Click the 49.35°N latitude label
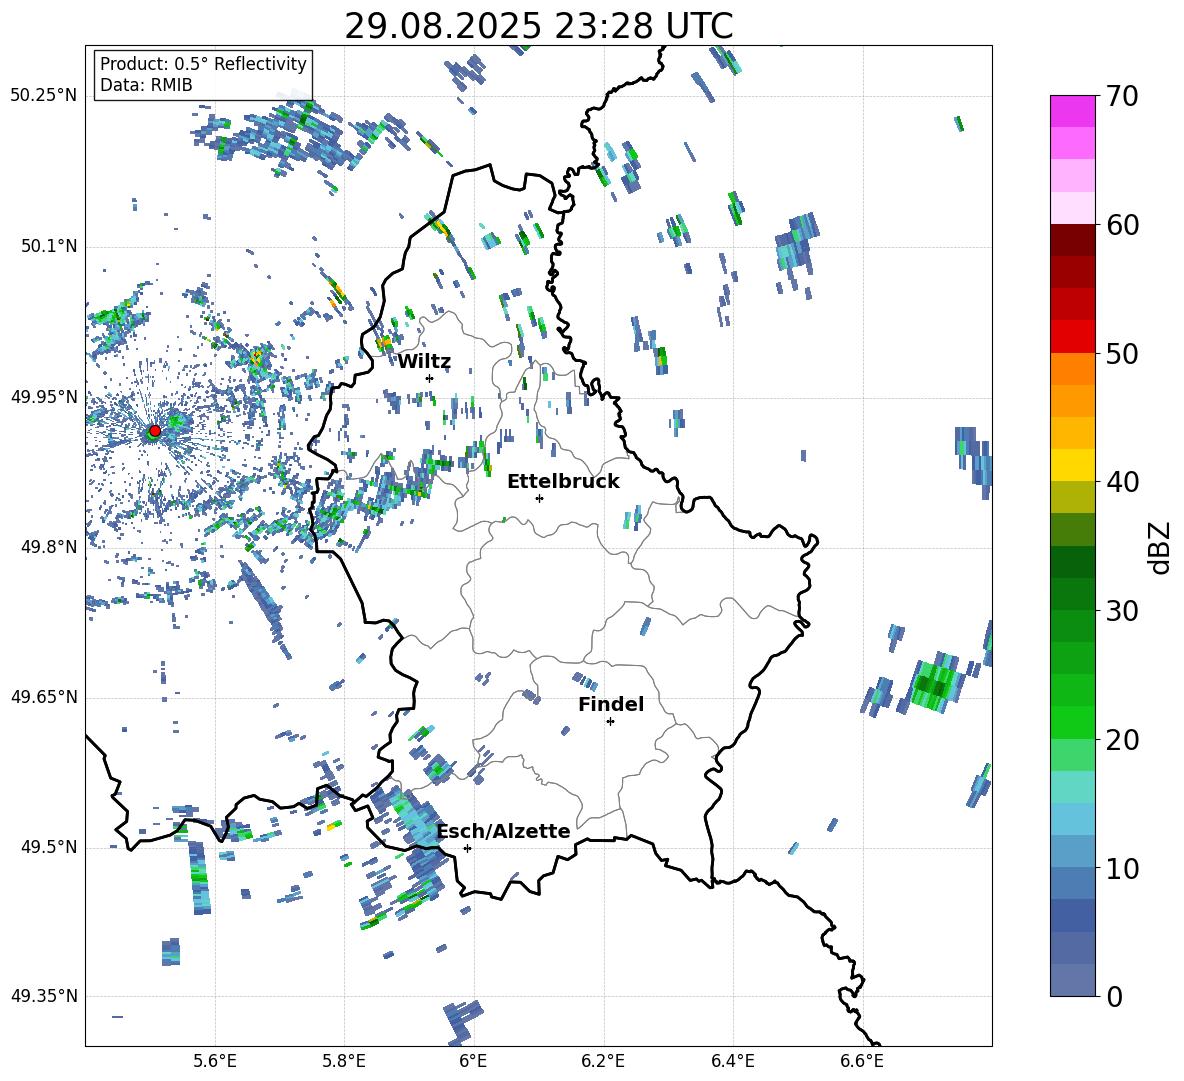Screen dimensions: 1184x1081 (x=44, y=996)
